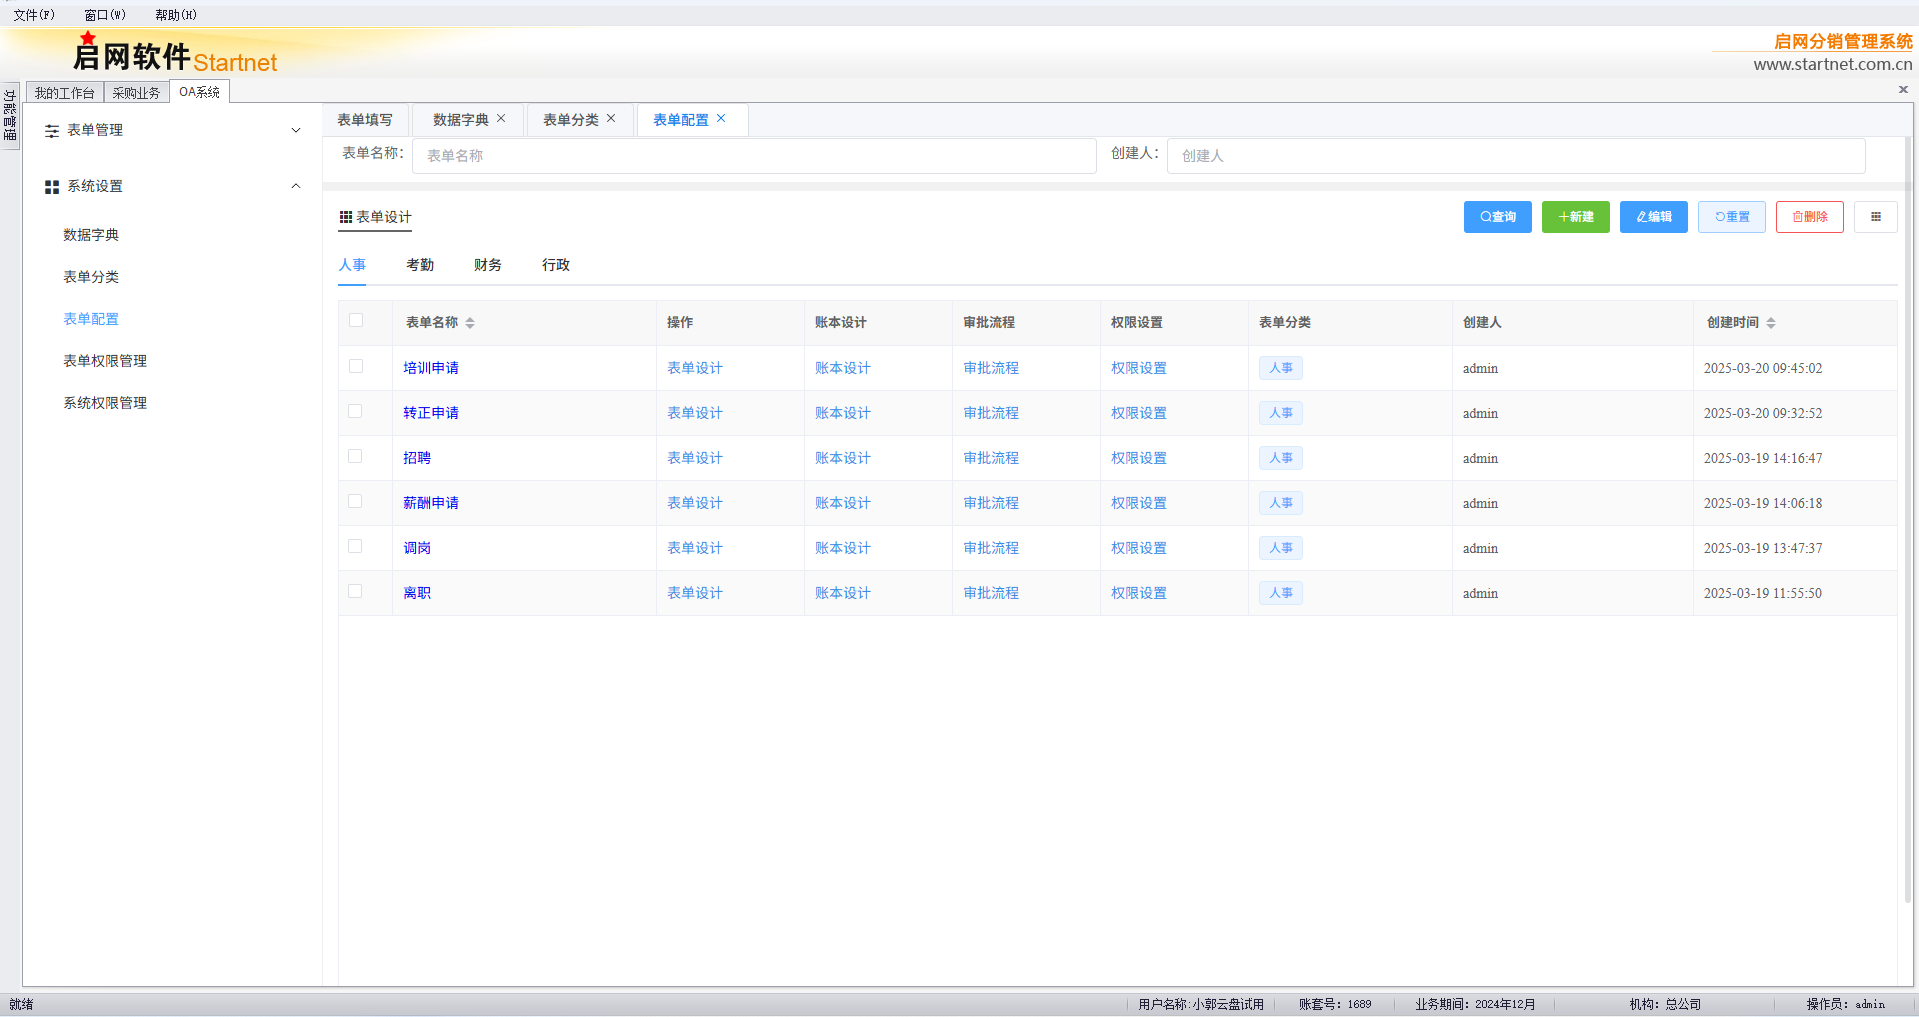
Task: Click the 人事 tag in 培训申请 row
Action: click(1281, 368)
